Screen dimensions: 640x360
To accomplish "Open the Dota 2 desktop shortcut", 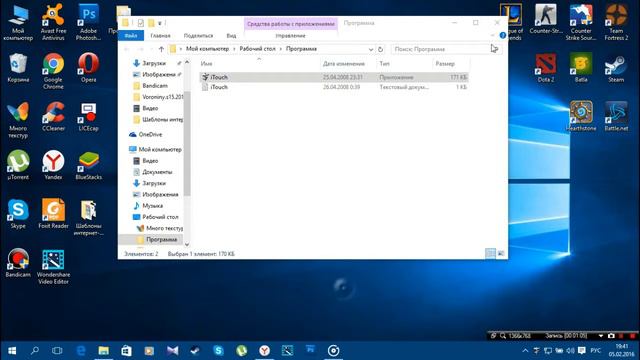I will [x=546, y=68].
